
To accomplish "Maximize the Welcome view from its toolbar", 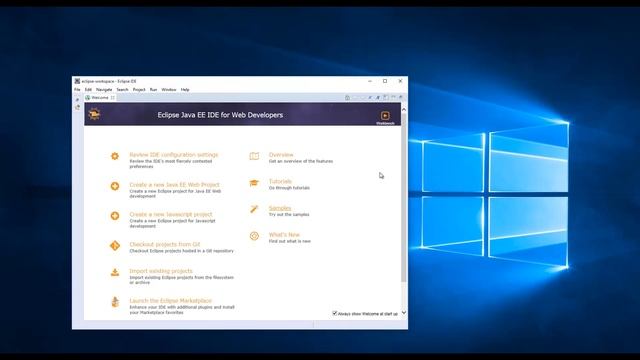I will tap(400, 98).
